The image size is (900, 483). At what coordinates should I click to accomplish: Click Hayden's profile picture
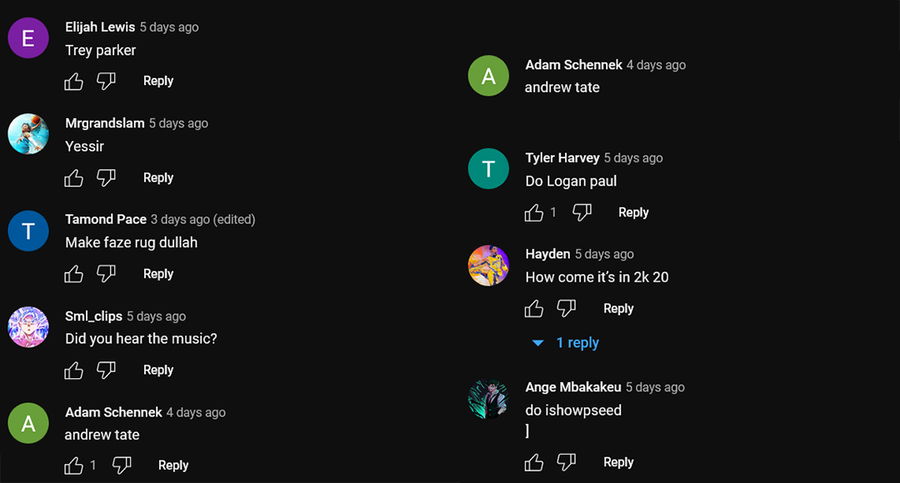coord(488,265)
